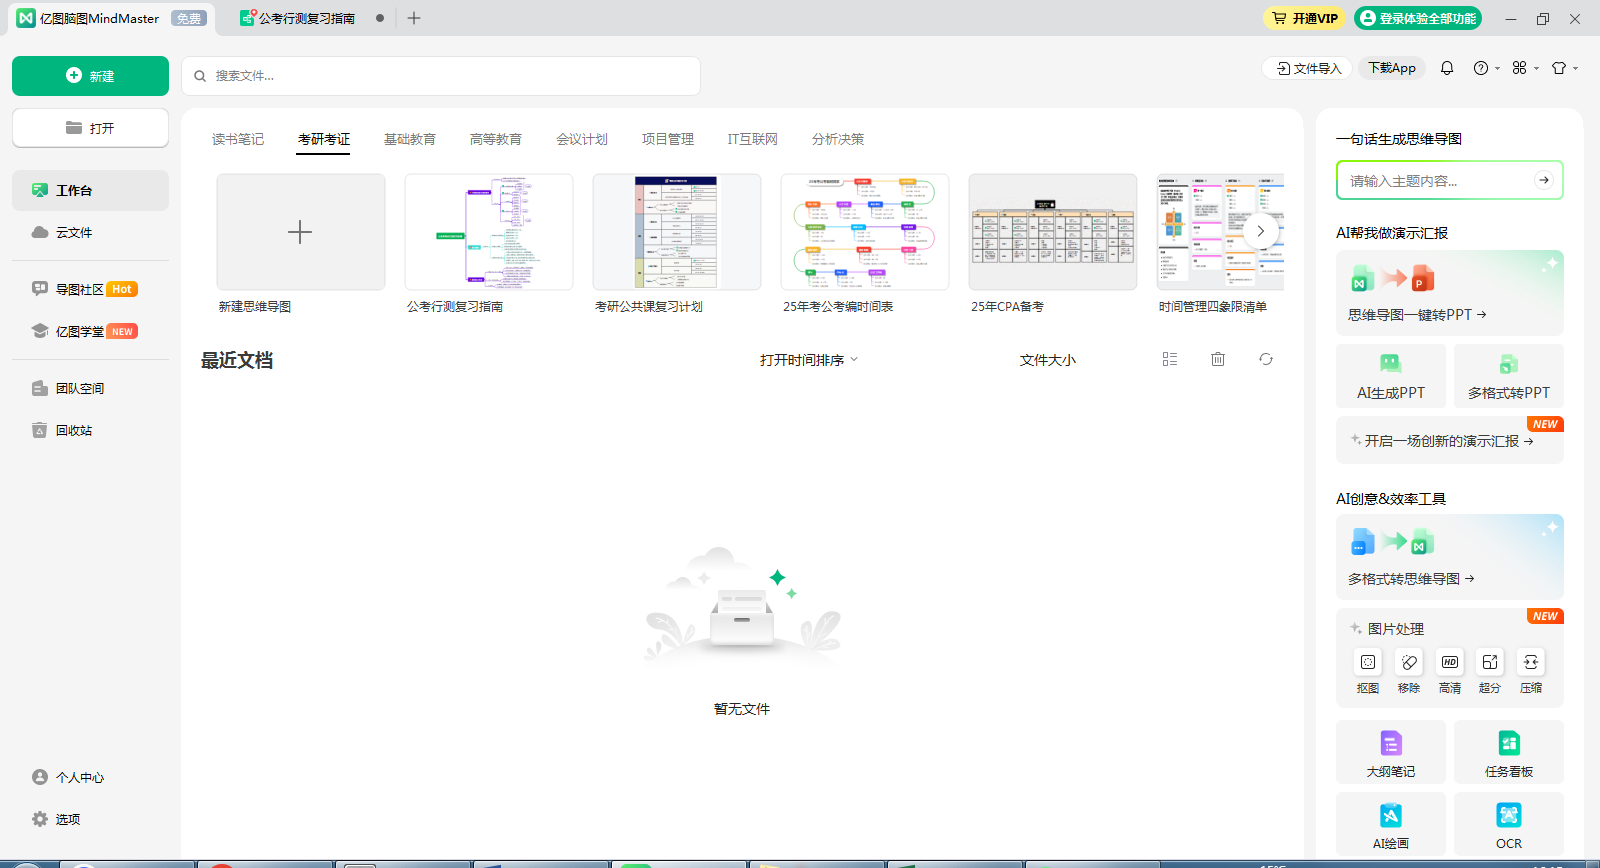Select 工作台 workbench in sidebar
The width and height of the screenshot is (1600, 868).
tap(90, 190)
